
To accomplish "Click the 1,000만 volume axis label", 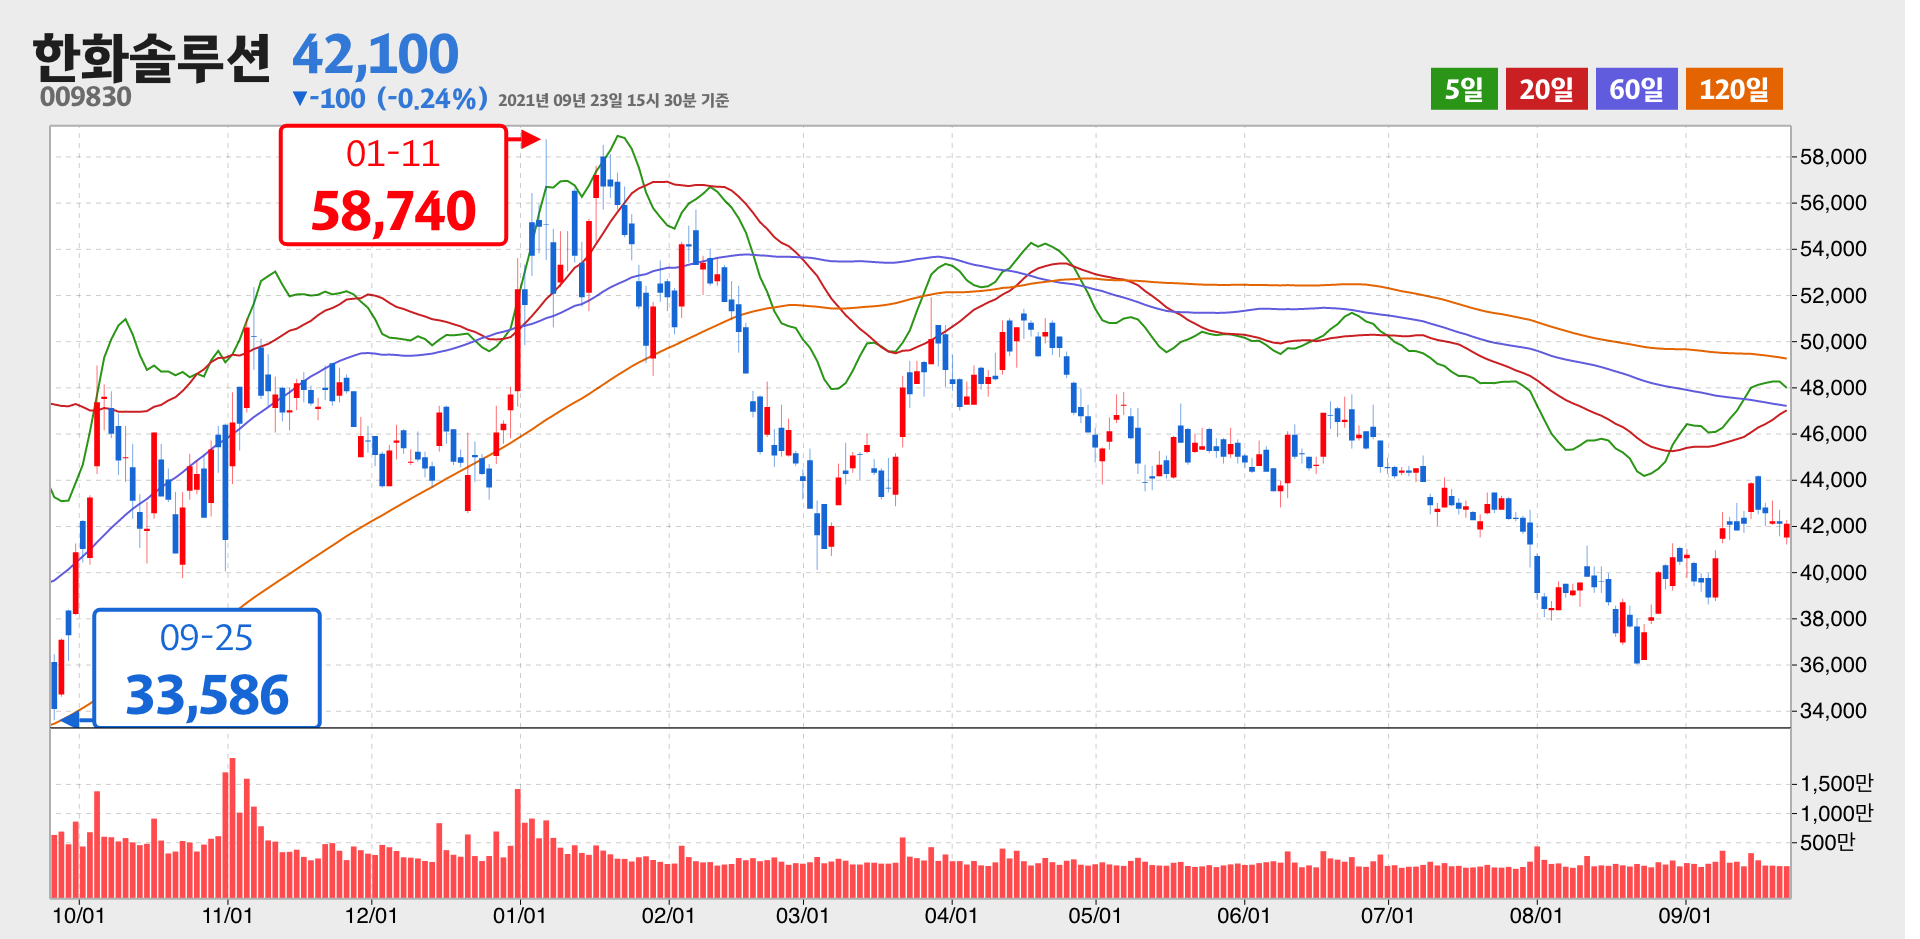I will click(x=1837, y=813).
